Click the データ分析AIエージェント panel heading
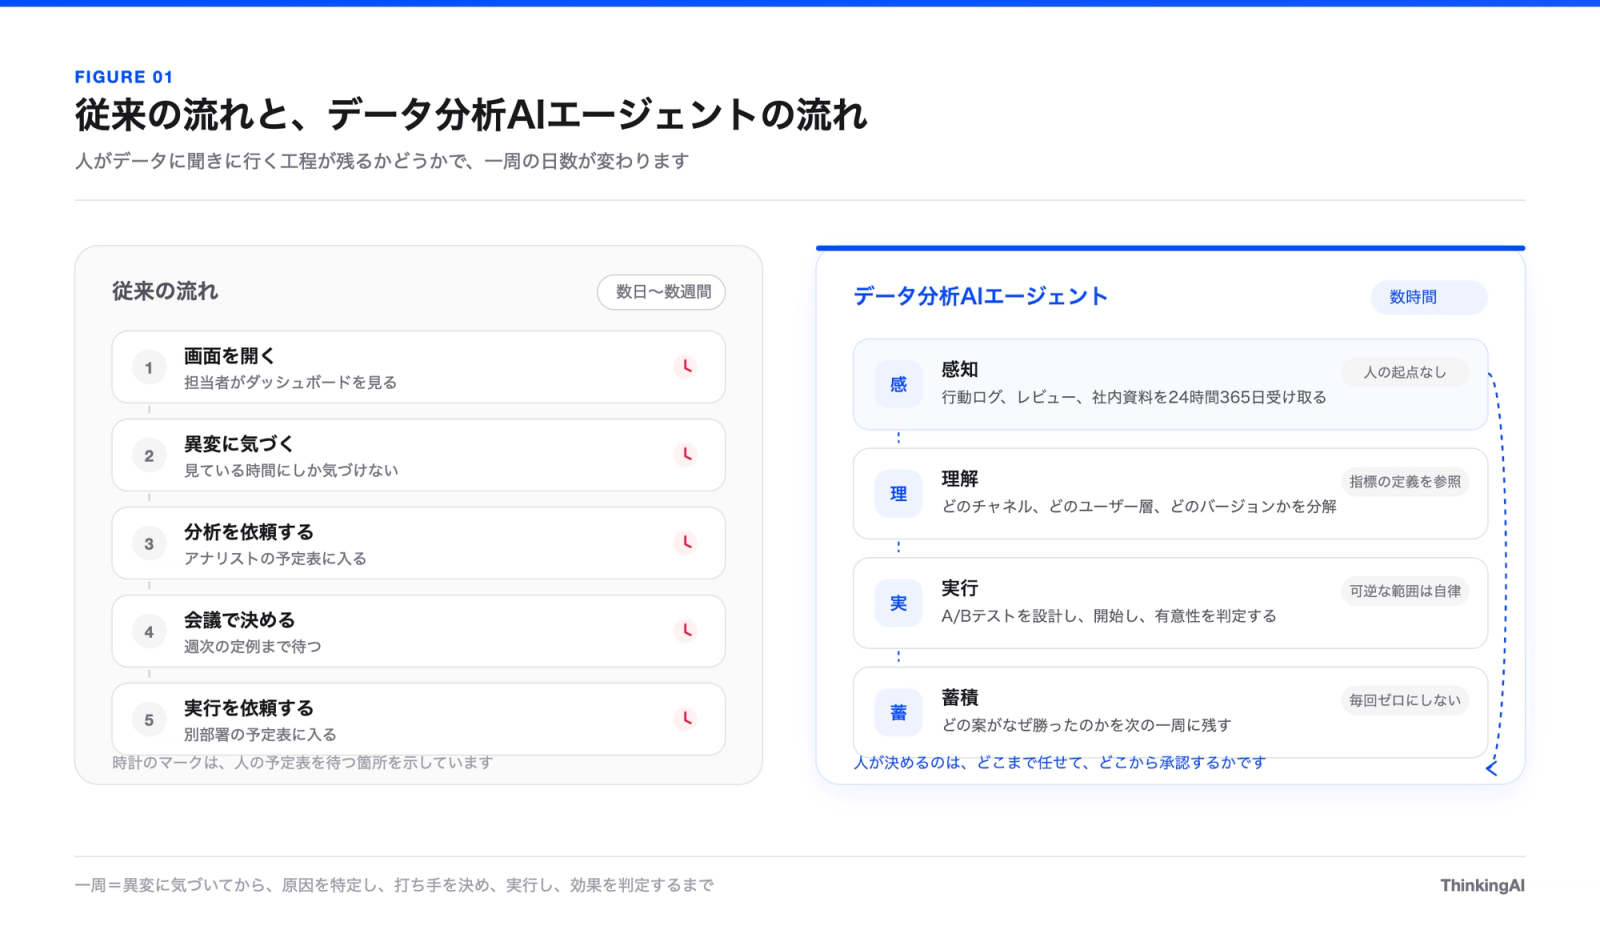1600x934 pixels. (981, 296)
